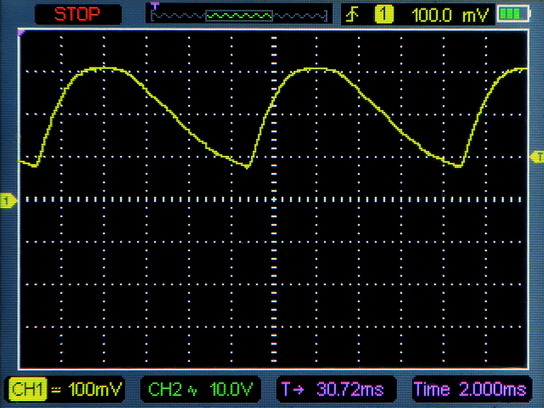Select the green CH2 channel label
544x408 pixels.
point(164,389)
